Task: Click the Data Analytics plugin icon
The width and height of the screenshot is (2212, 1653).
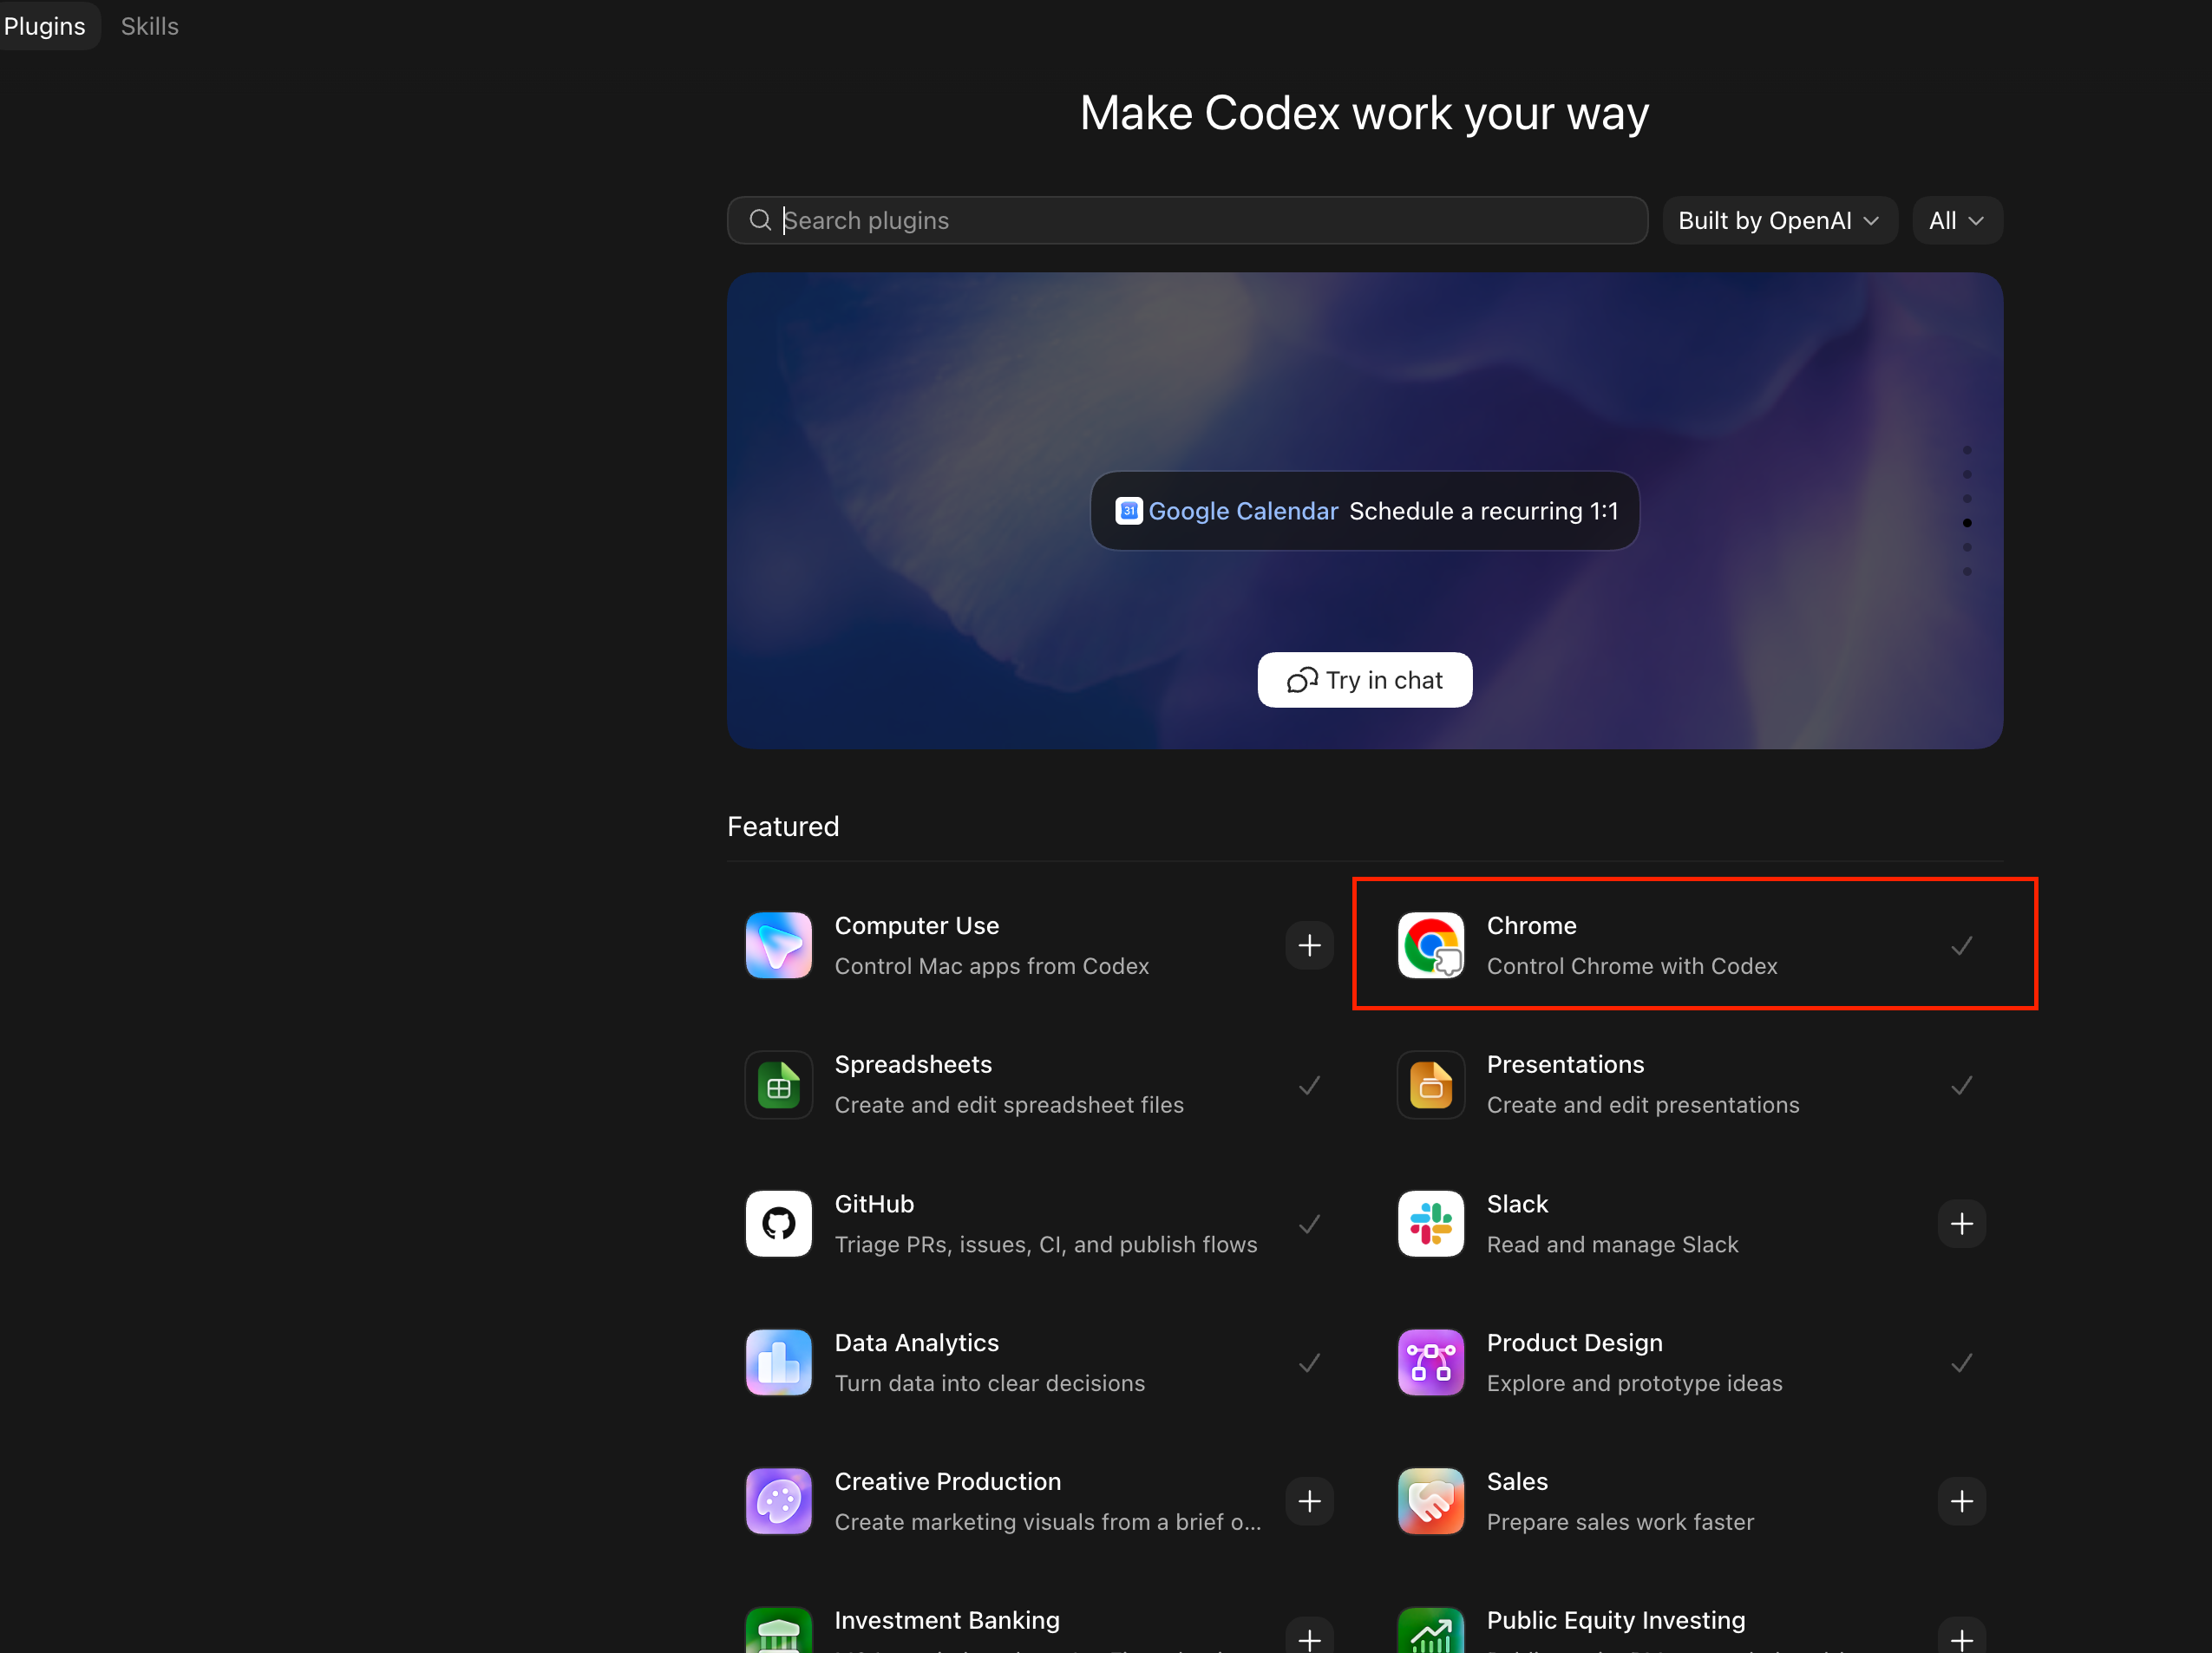Action: (x=778, y=1362)
